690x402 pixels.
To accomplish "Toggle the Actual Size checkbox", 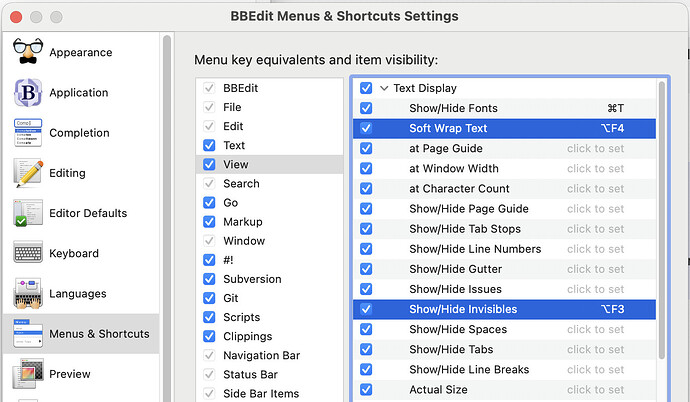I will click(366, 390).
